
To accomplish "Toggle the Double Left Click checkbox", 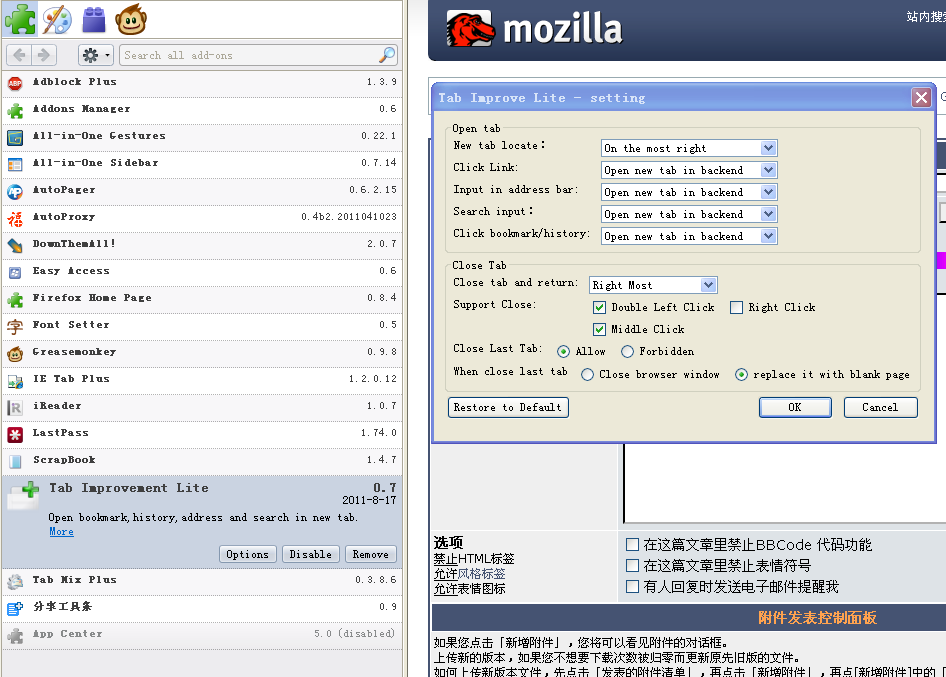I will 599,307.
